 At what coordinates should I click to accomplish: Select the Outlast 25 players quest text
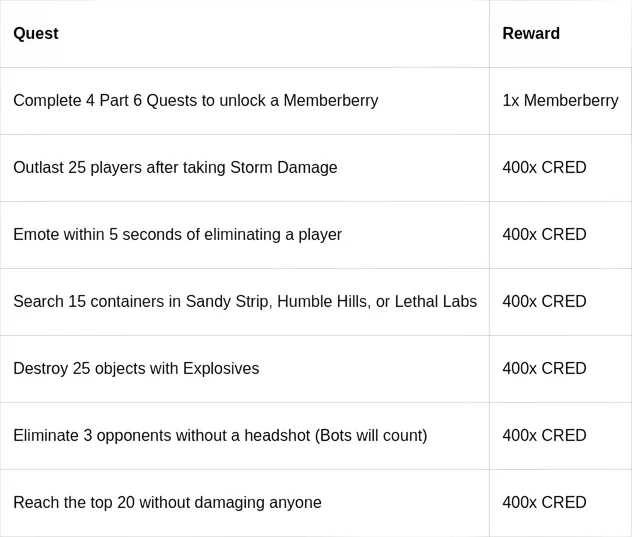tap(175, 168)
